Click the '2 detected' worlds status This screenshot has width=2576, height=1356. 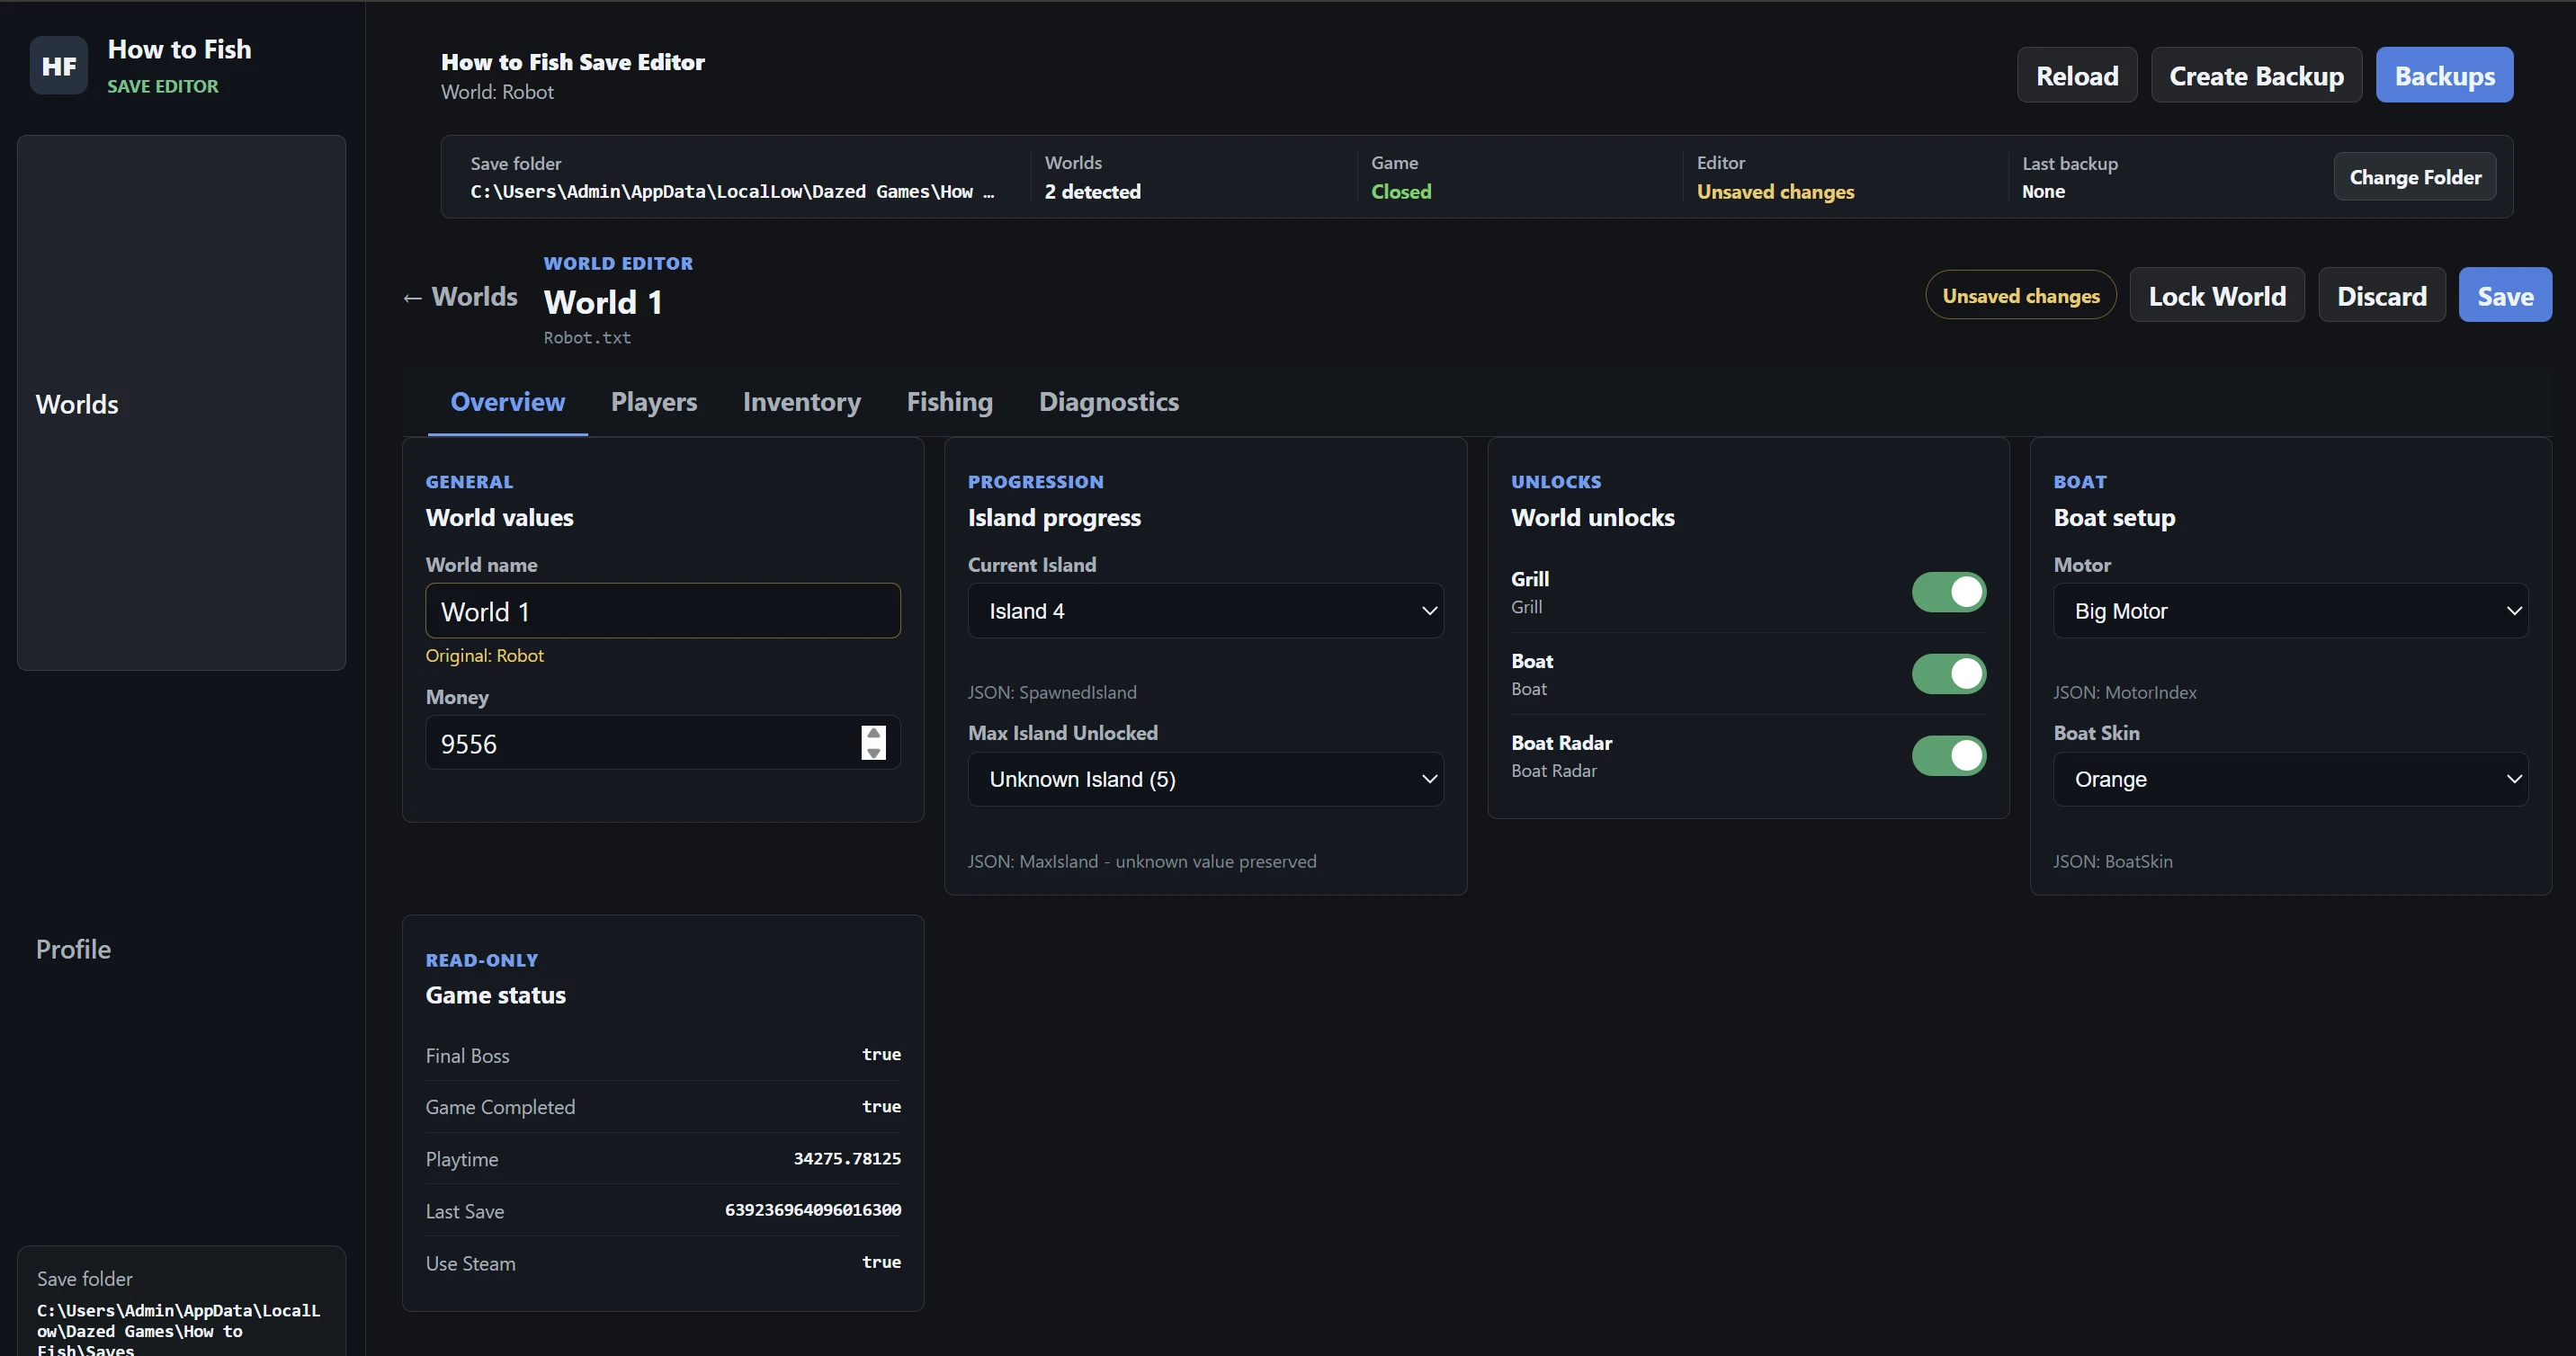pyautogui.click(x=1092, y=191)
